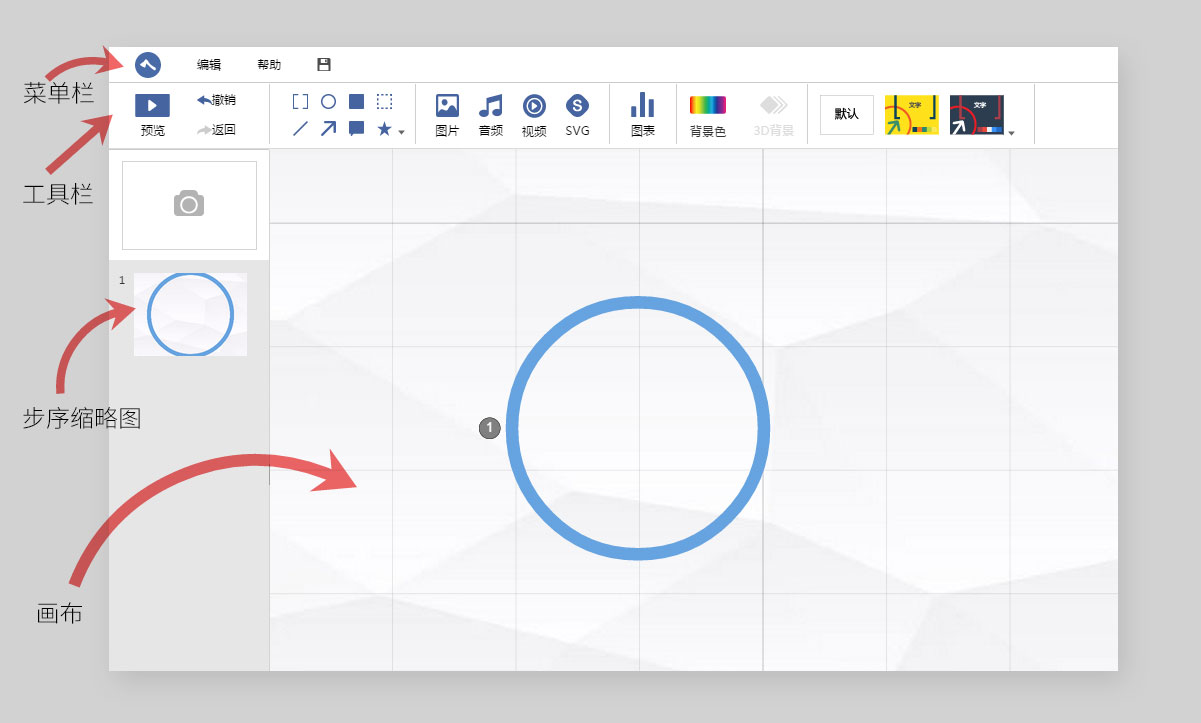This screenshot has width=1201, height=723.
Task: Open the 帮助 menu
Action: (x=269, y=65)
